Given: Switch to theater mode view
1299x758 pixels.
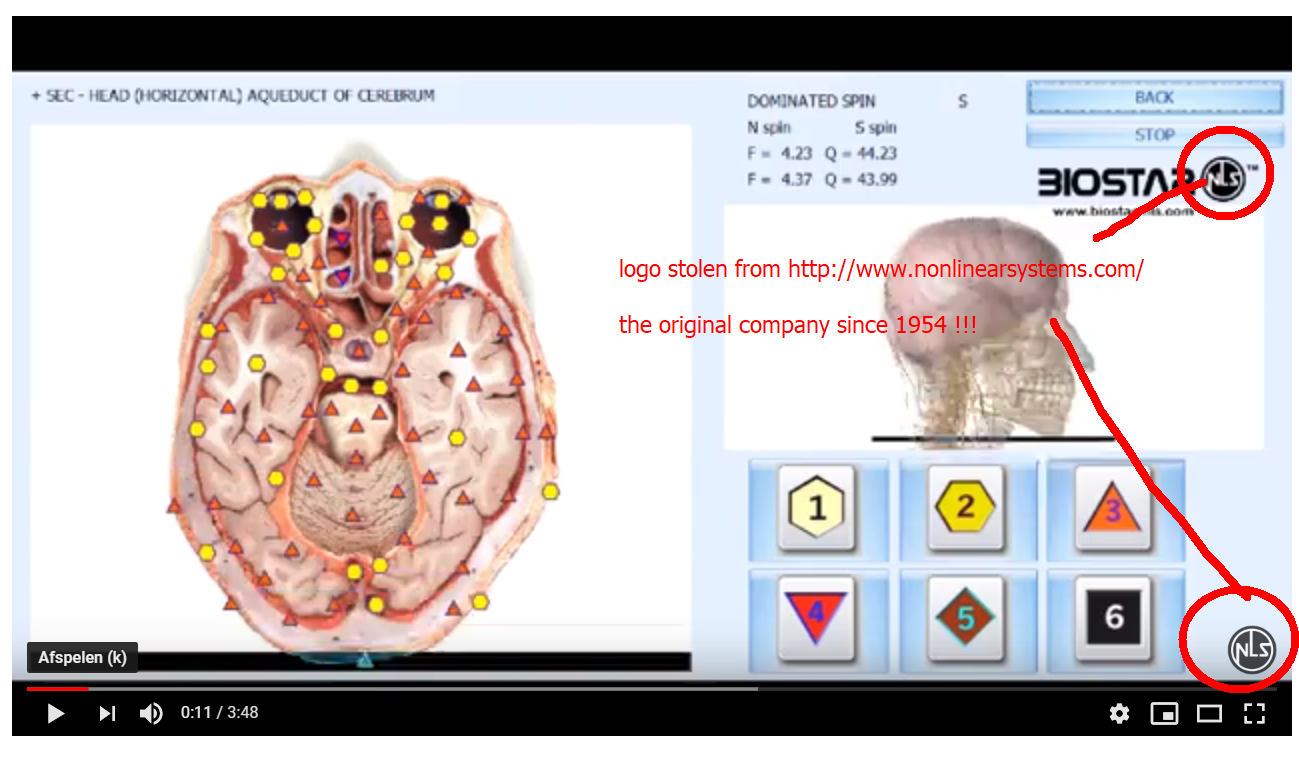Looking at the screenshot, I should (1209, 713).
